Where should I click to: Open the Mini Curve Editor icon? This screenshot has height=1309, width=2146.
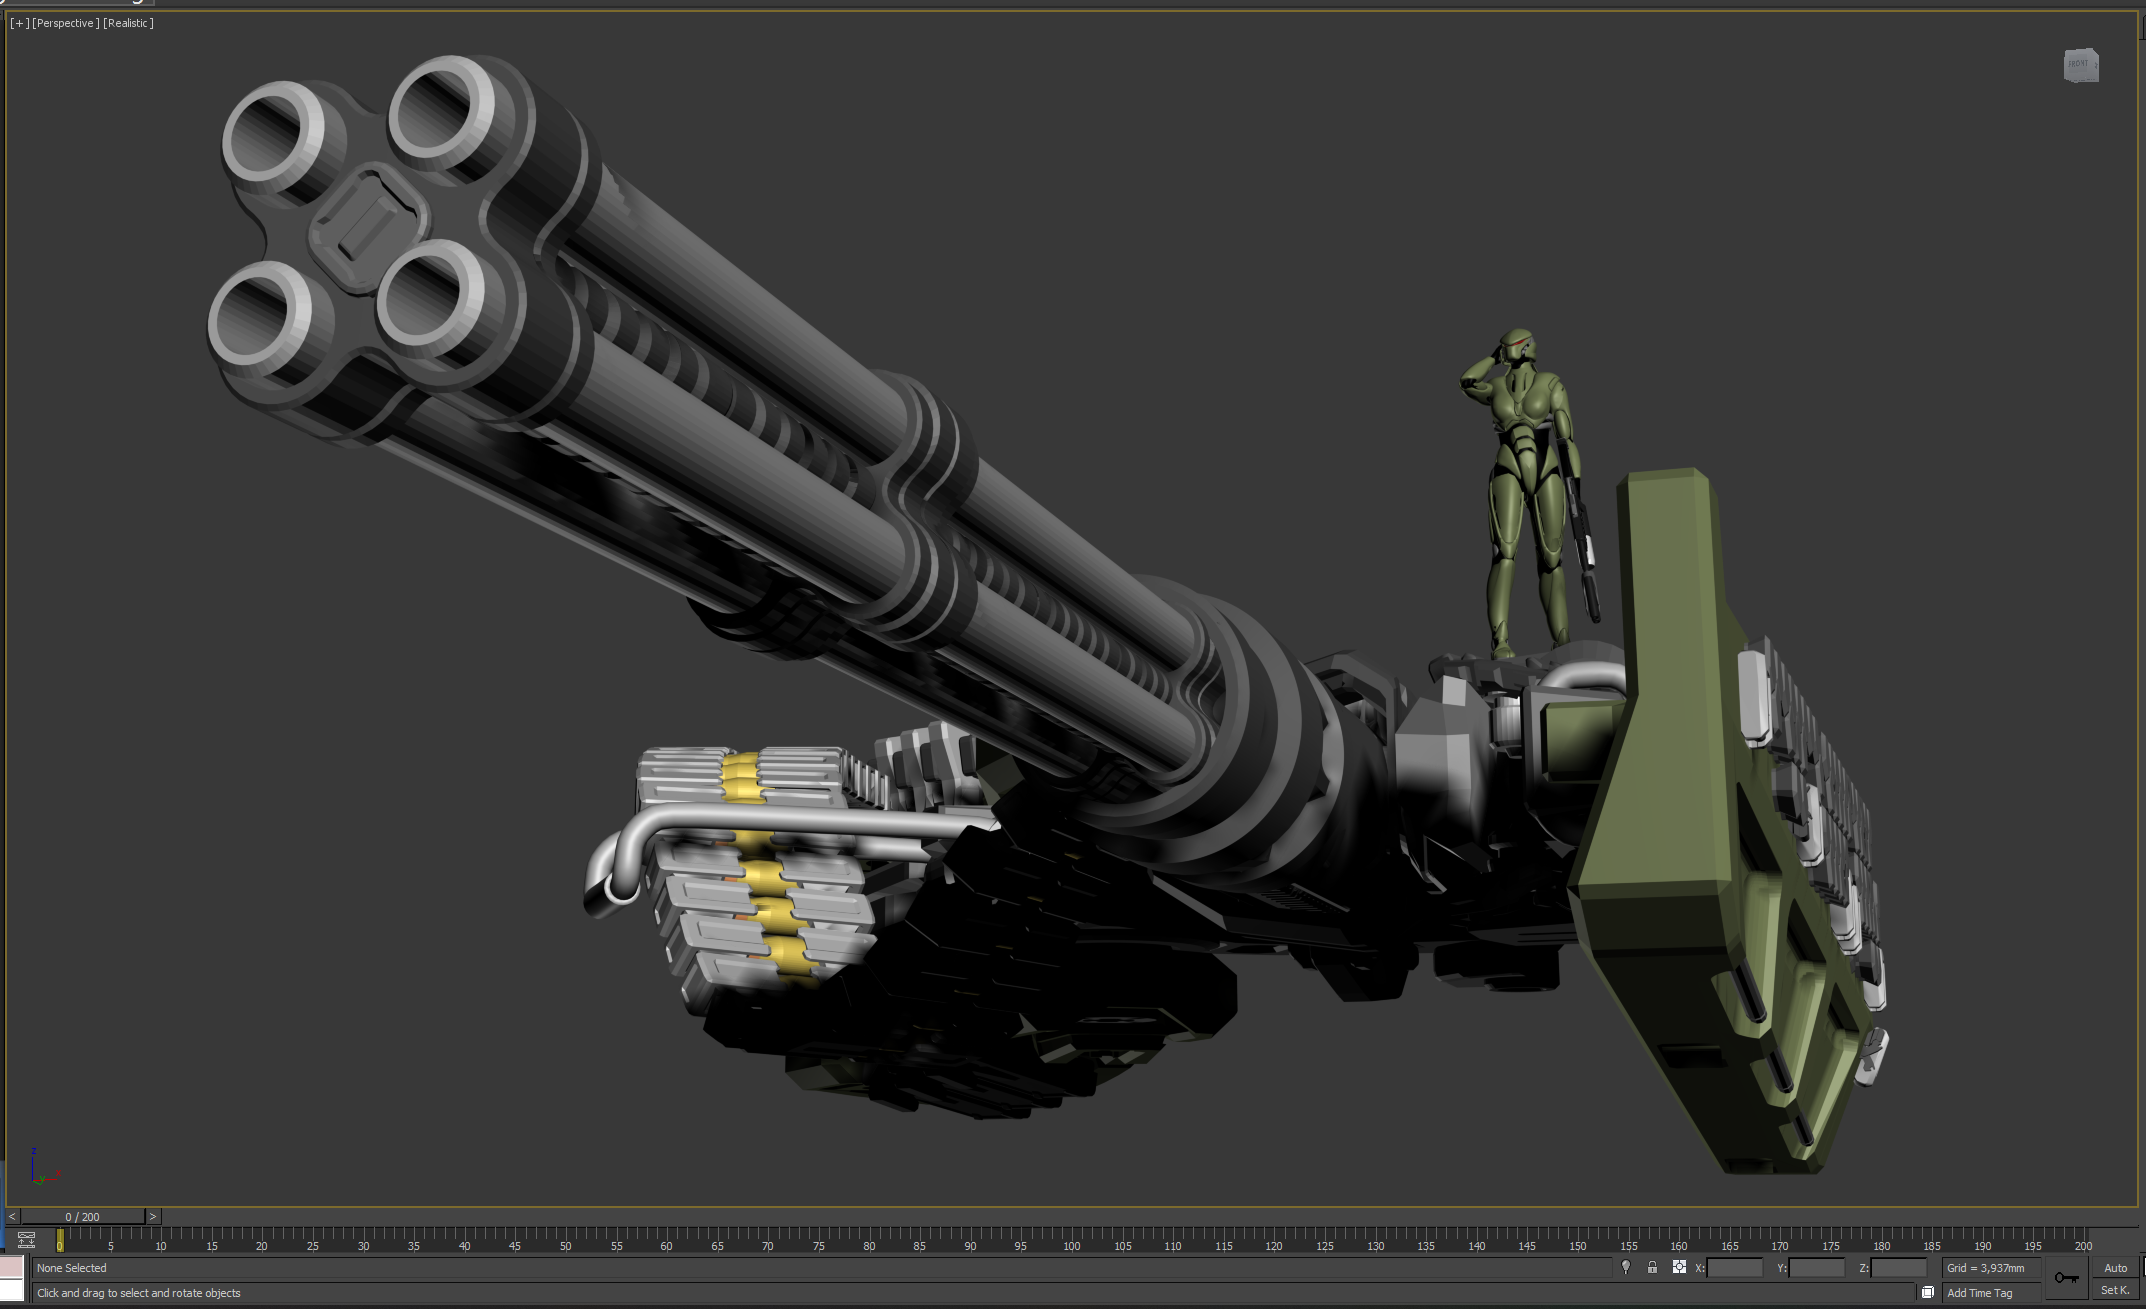27,1240
